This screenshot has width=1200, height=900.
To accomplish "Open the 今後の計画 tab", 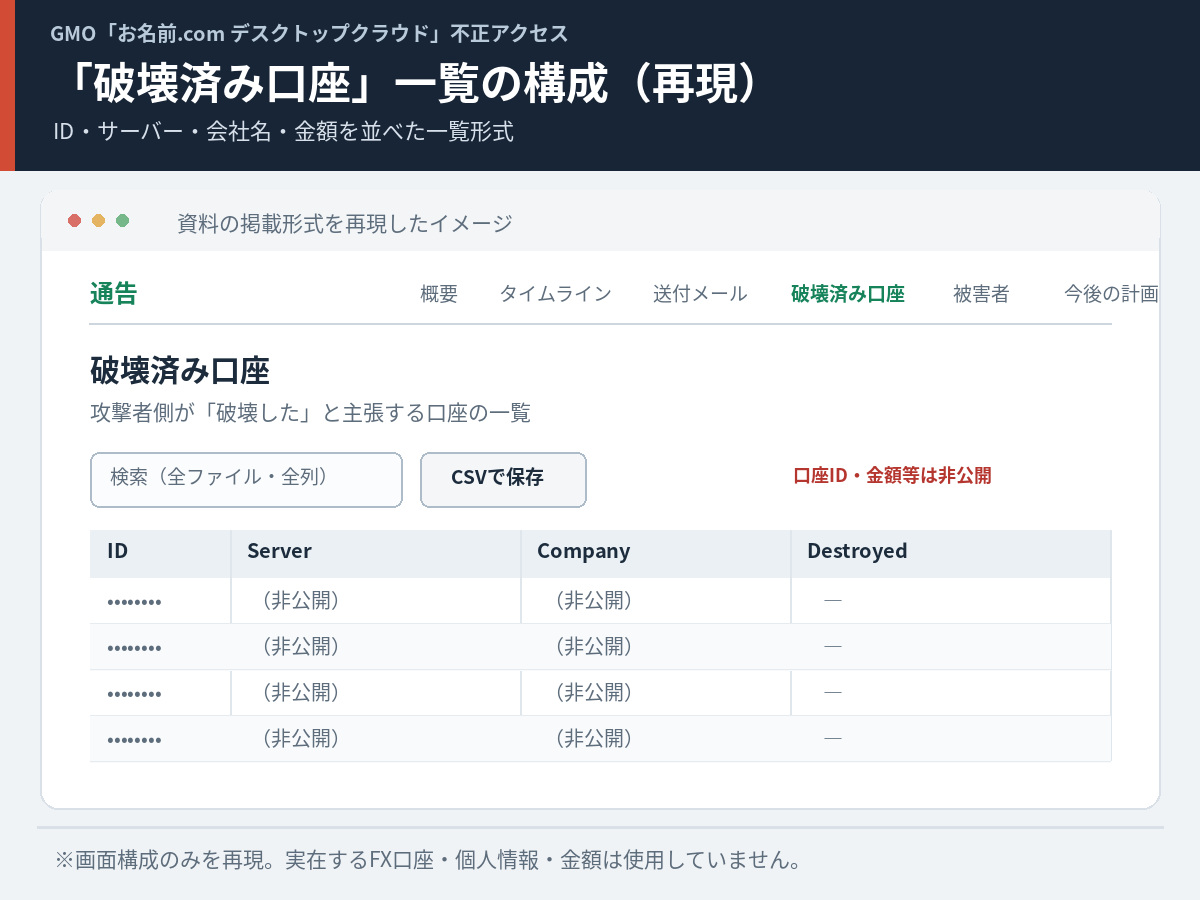I will point(1111,294).
